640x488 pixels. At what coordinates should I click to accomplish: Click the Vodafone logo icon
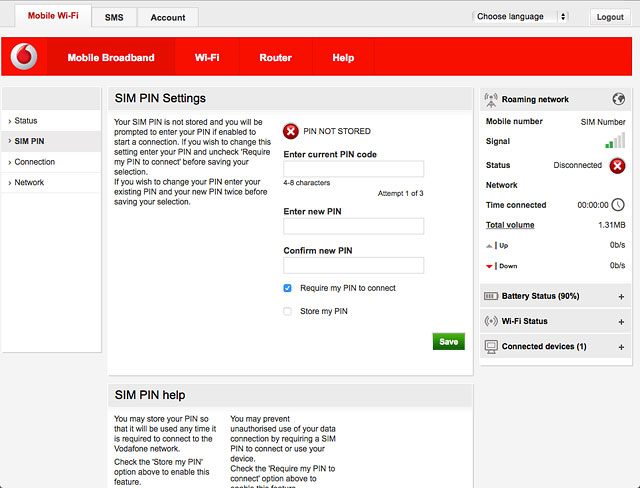(x=23, y=57)
